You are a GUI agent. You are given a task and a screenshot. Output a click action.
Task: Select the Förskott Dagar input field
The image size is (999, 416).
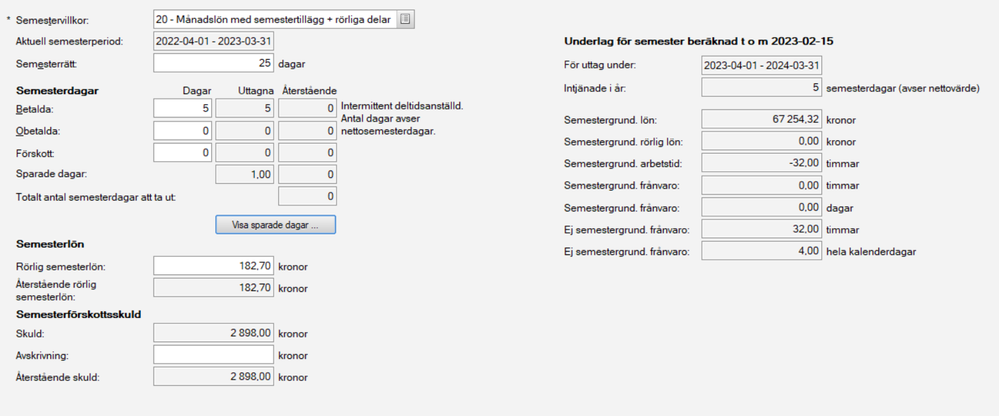183,152
